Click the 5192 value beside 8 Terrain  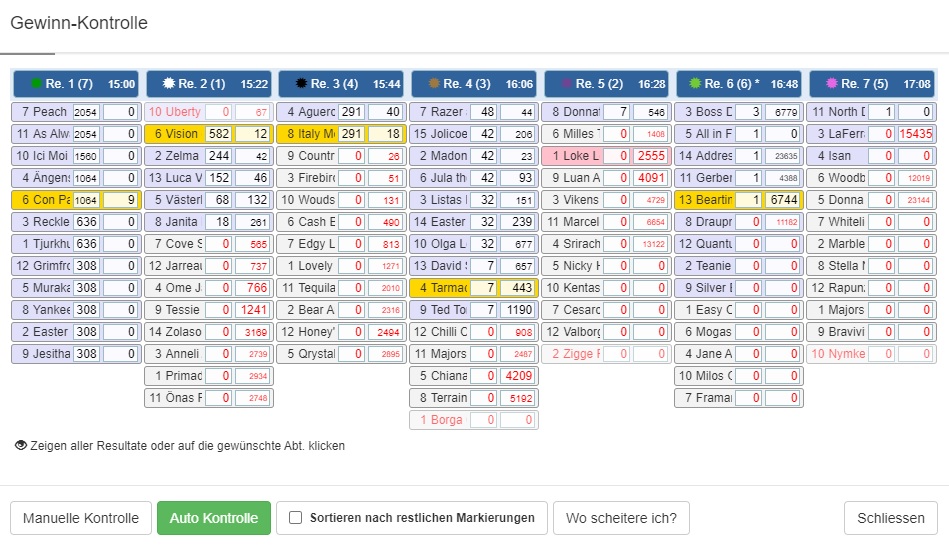click(518, 398)
